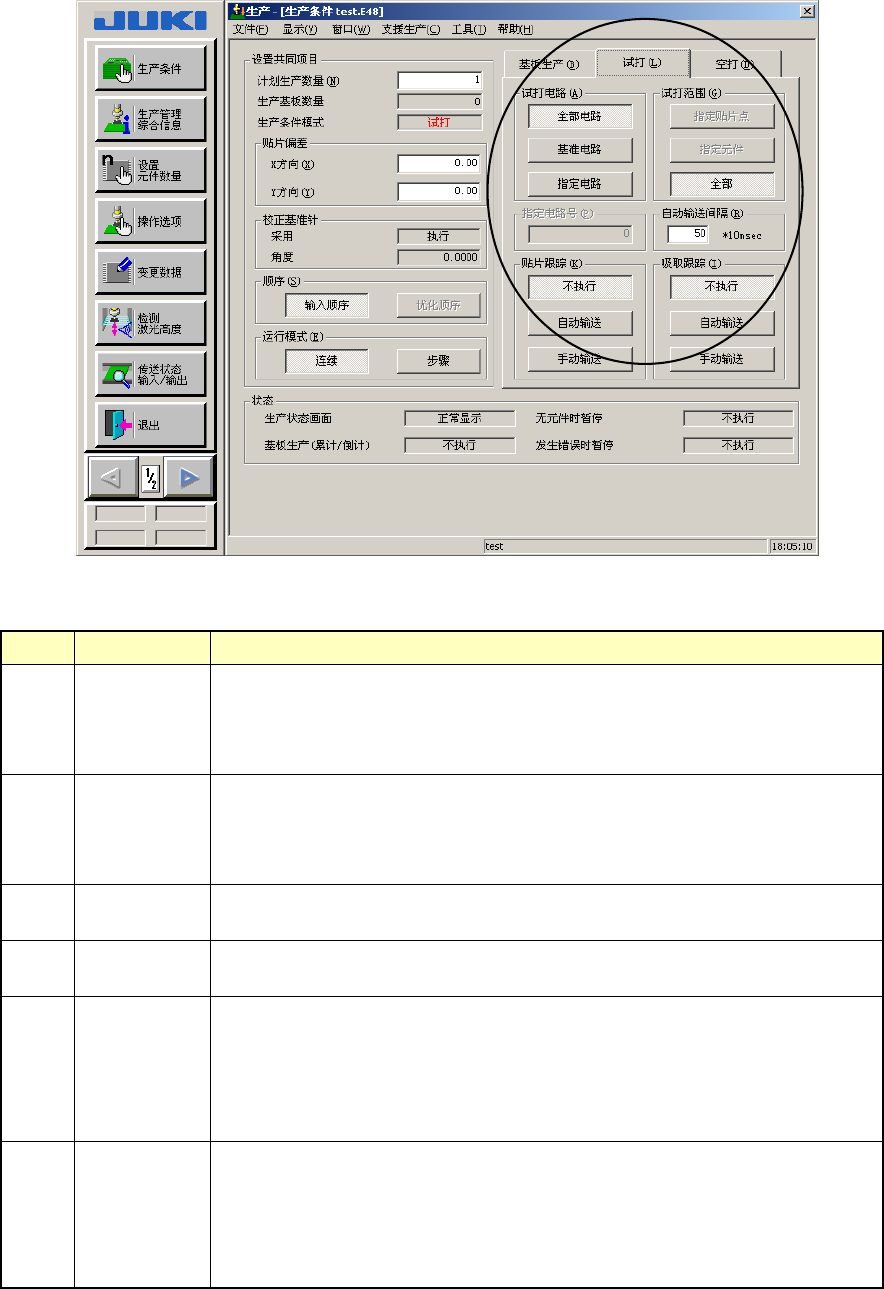Viewport: 884px width, 1289px height.
Task: Open 操作选项 from the sidebar
Action: click(151, 221)
